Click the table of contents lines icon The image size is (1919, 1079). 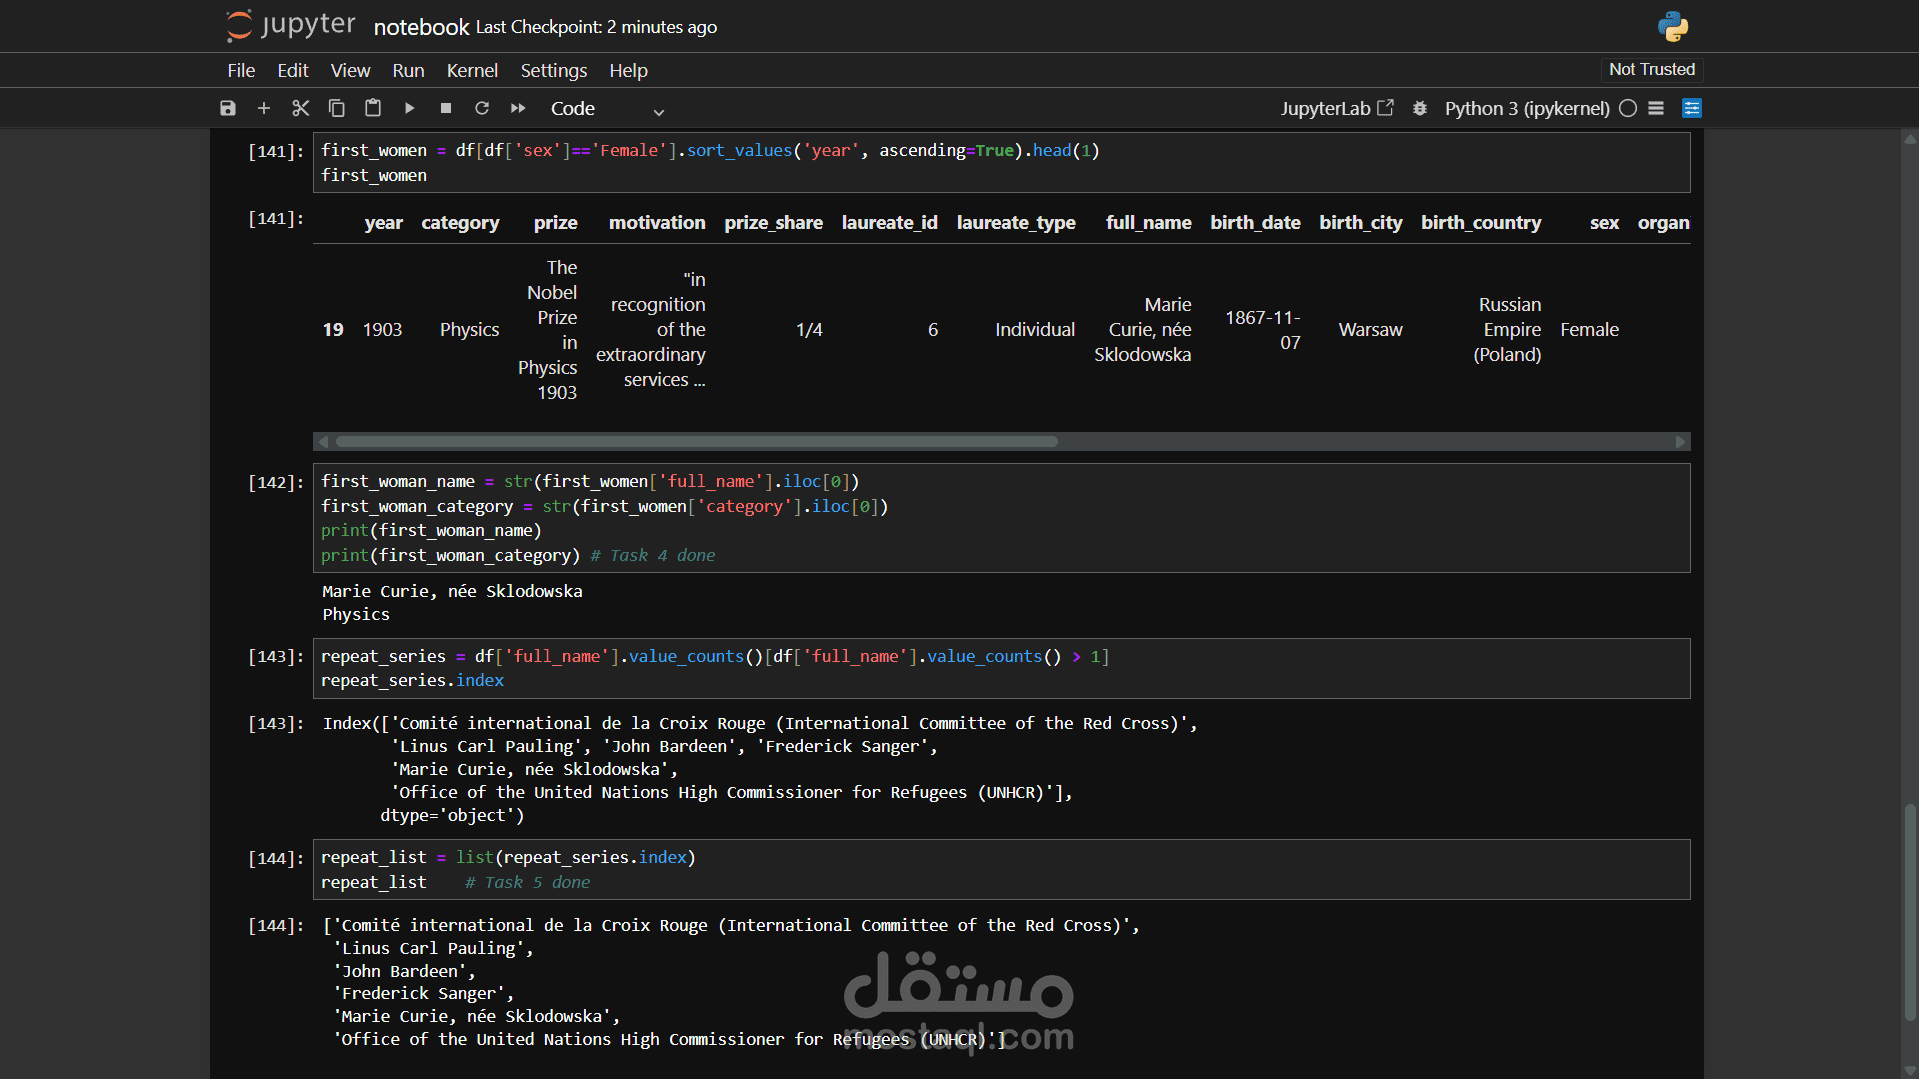1656,108
